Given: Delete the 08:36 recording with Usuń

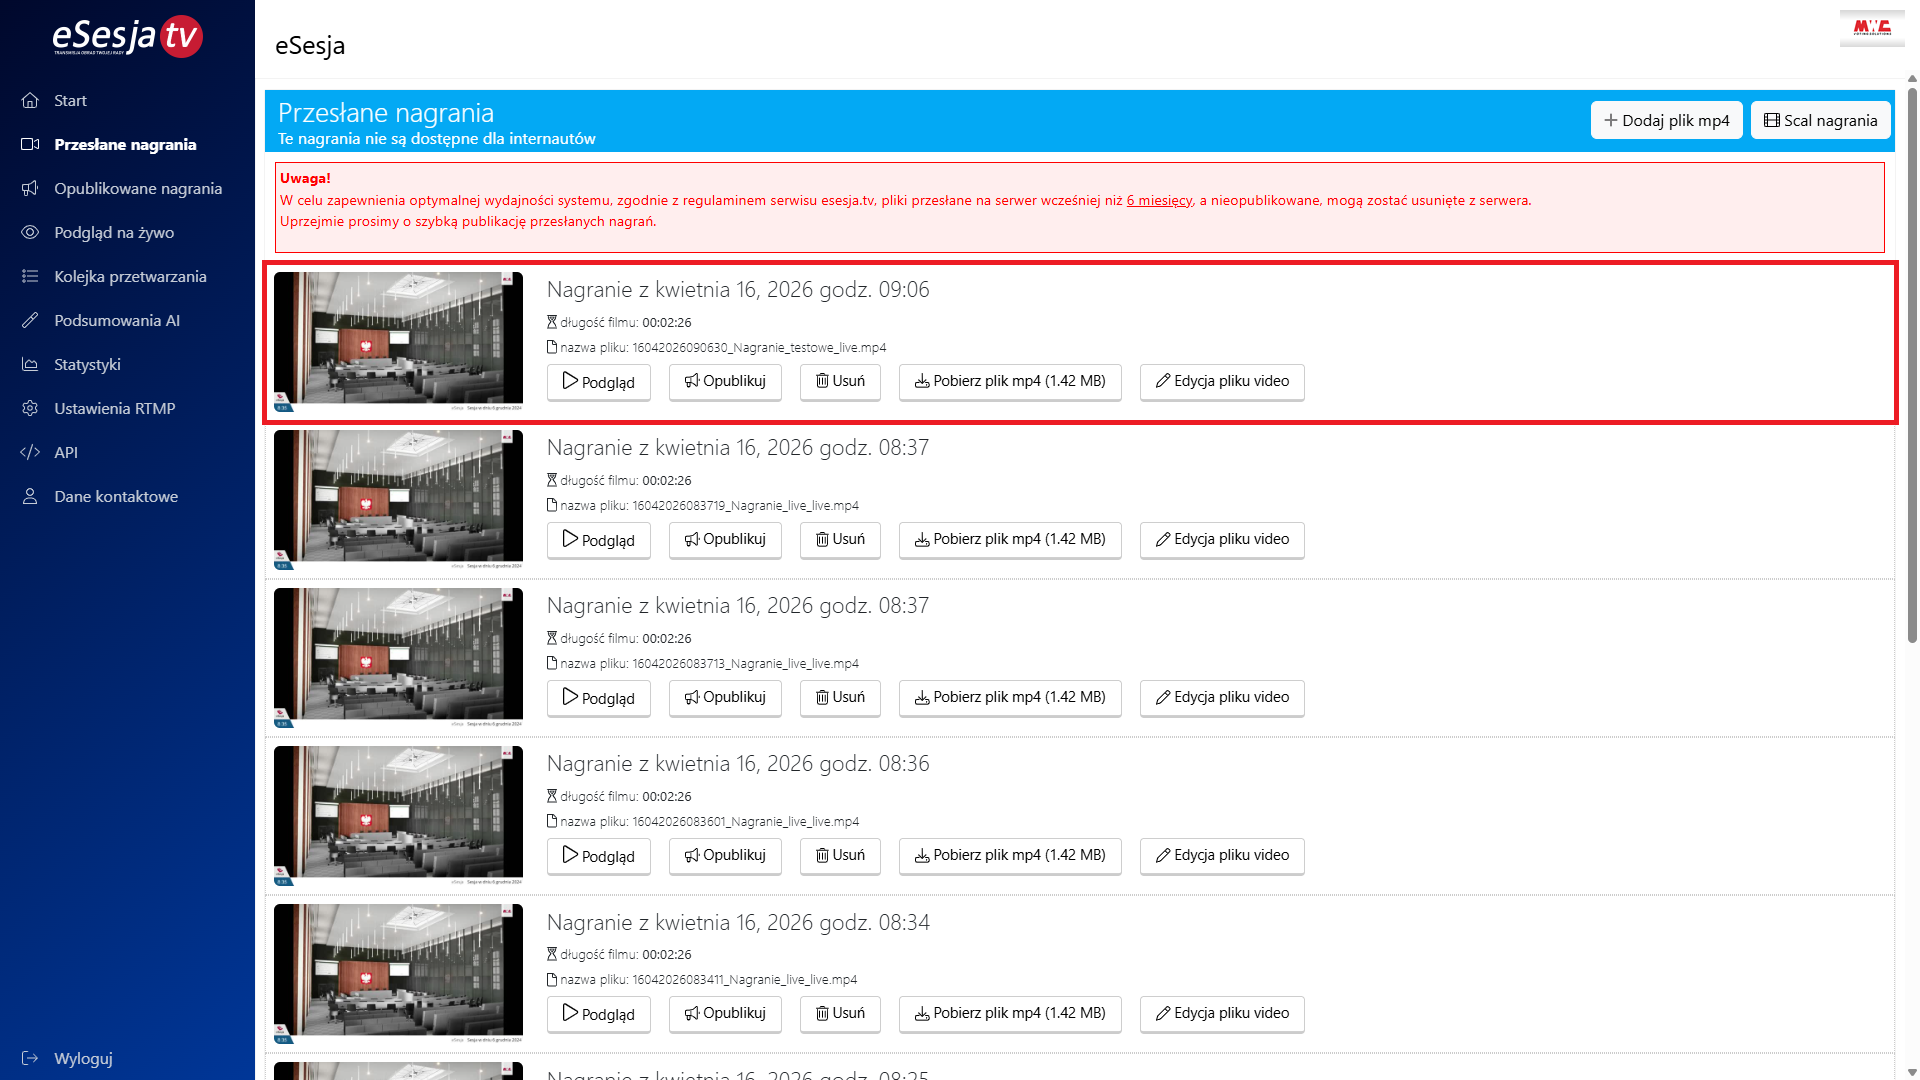Looking at the screenshot, I should coord(839,856).
